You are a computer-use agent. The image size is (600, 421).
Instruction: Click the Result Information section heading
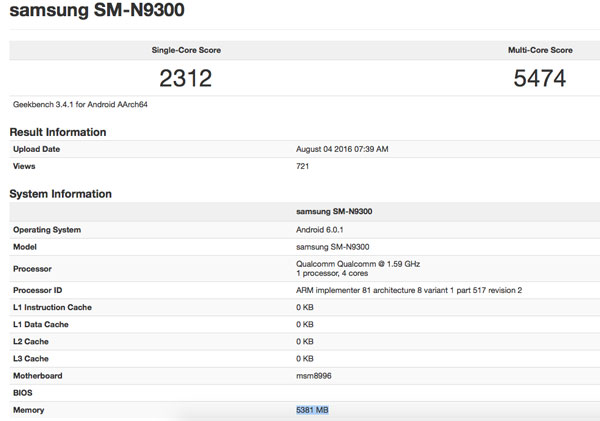coord(58,132)
